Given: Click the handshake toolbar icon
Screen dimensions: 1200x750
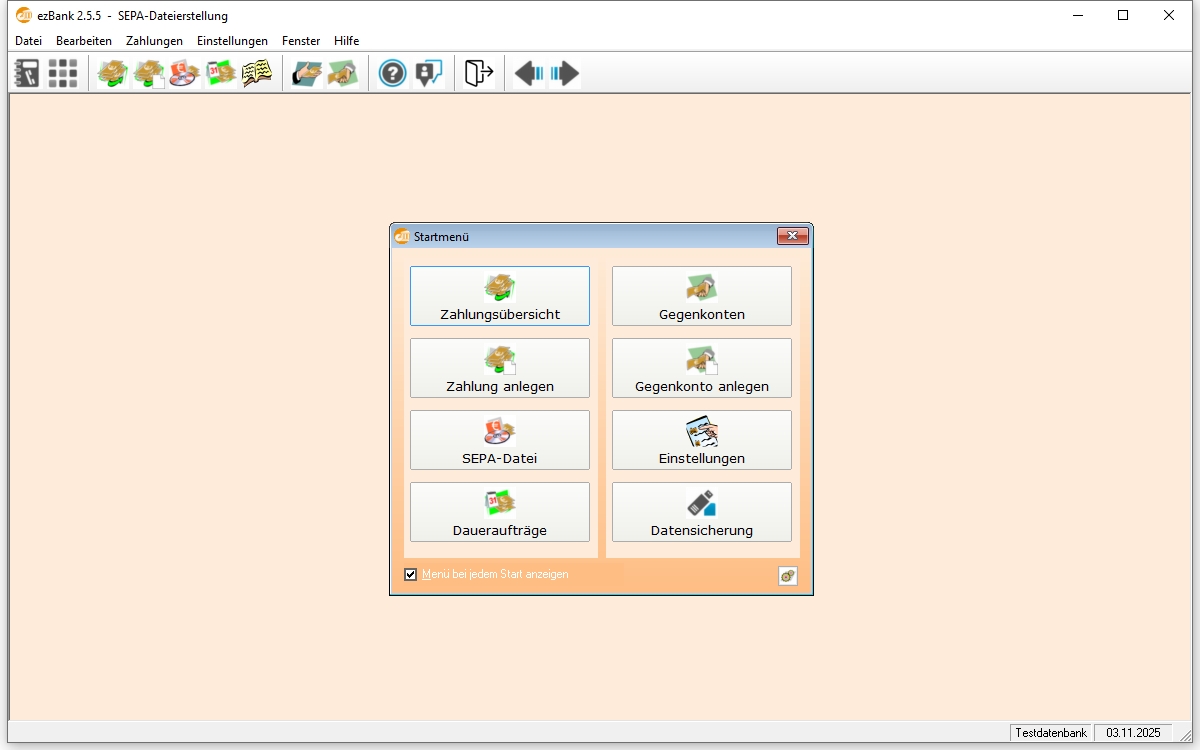Looking at the screenshot, I should [343, 73].
